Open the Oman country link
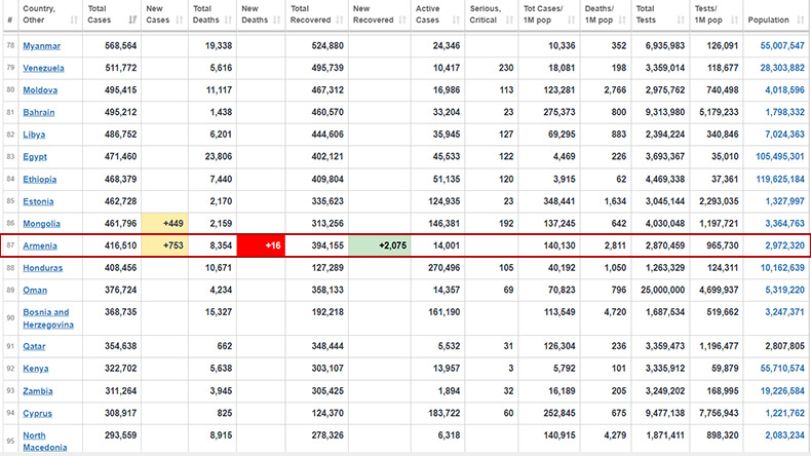 pyautogui.click(x=35, y=291)
